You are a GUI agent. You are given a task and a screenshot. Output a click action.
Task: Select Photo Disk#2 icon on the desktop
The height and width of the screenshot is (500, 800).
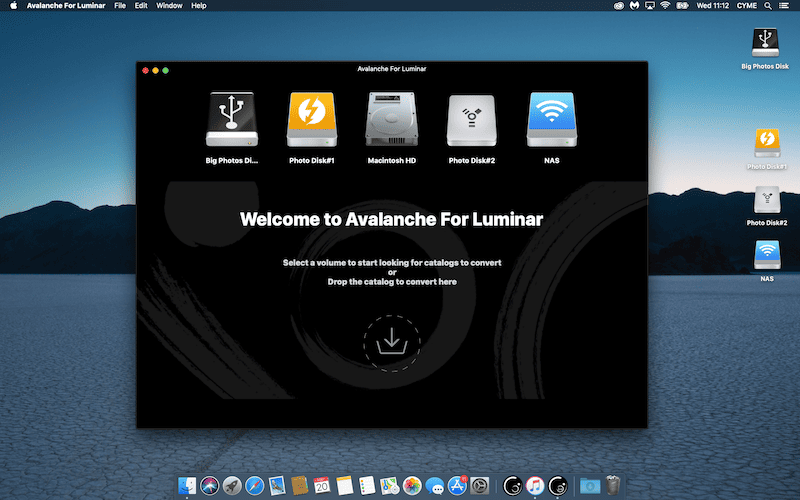coord(767,199)
